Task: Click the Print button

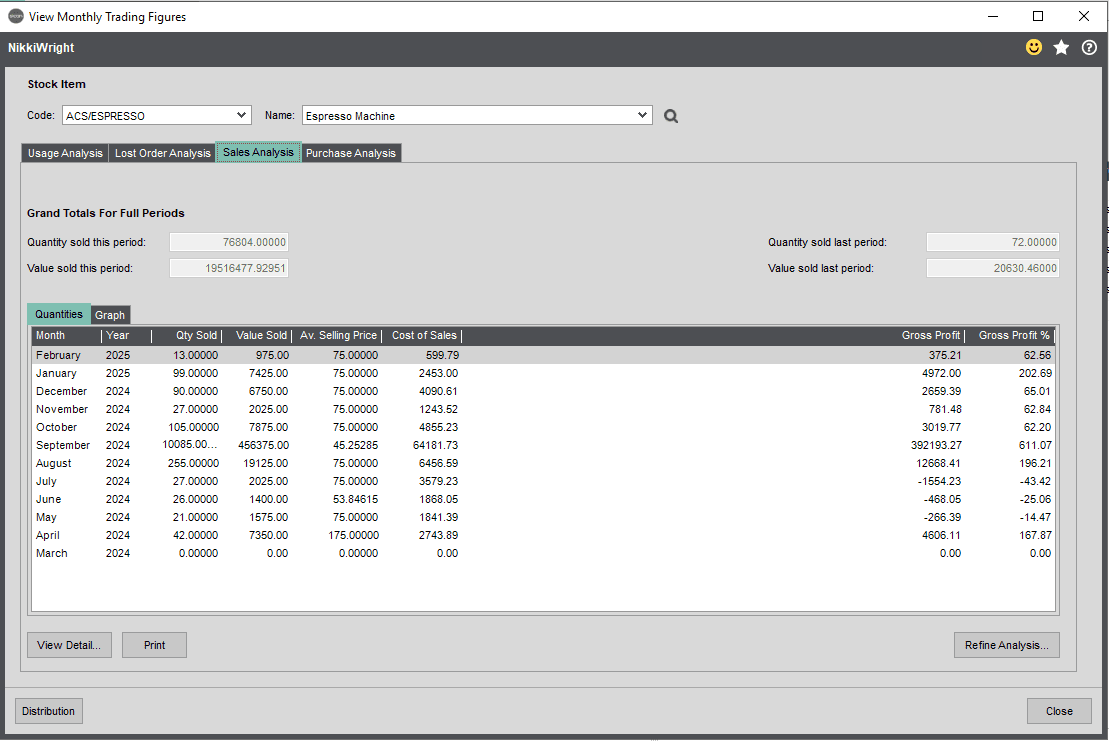Action: coord(154,645)
